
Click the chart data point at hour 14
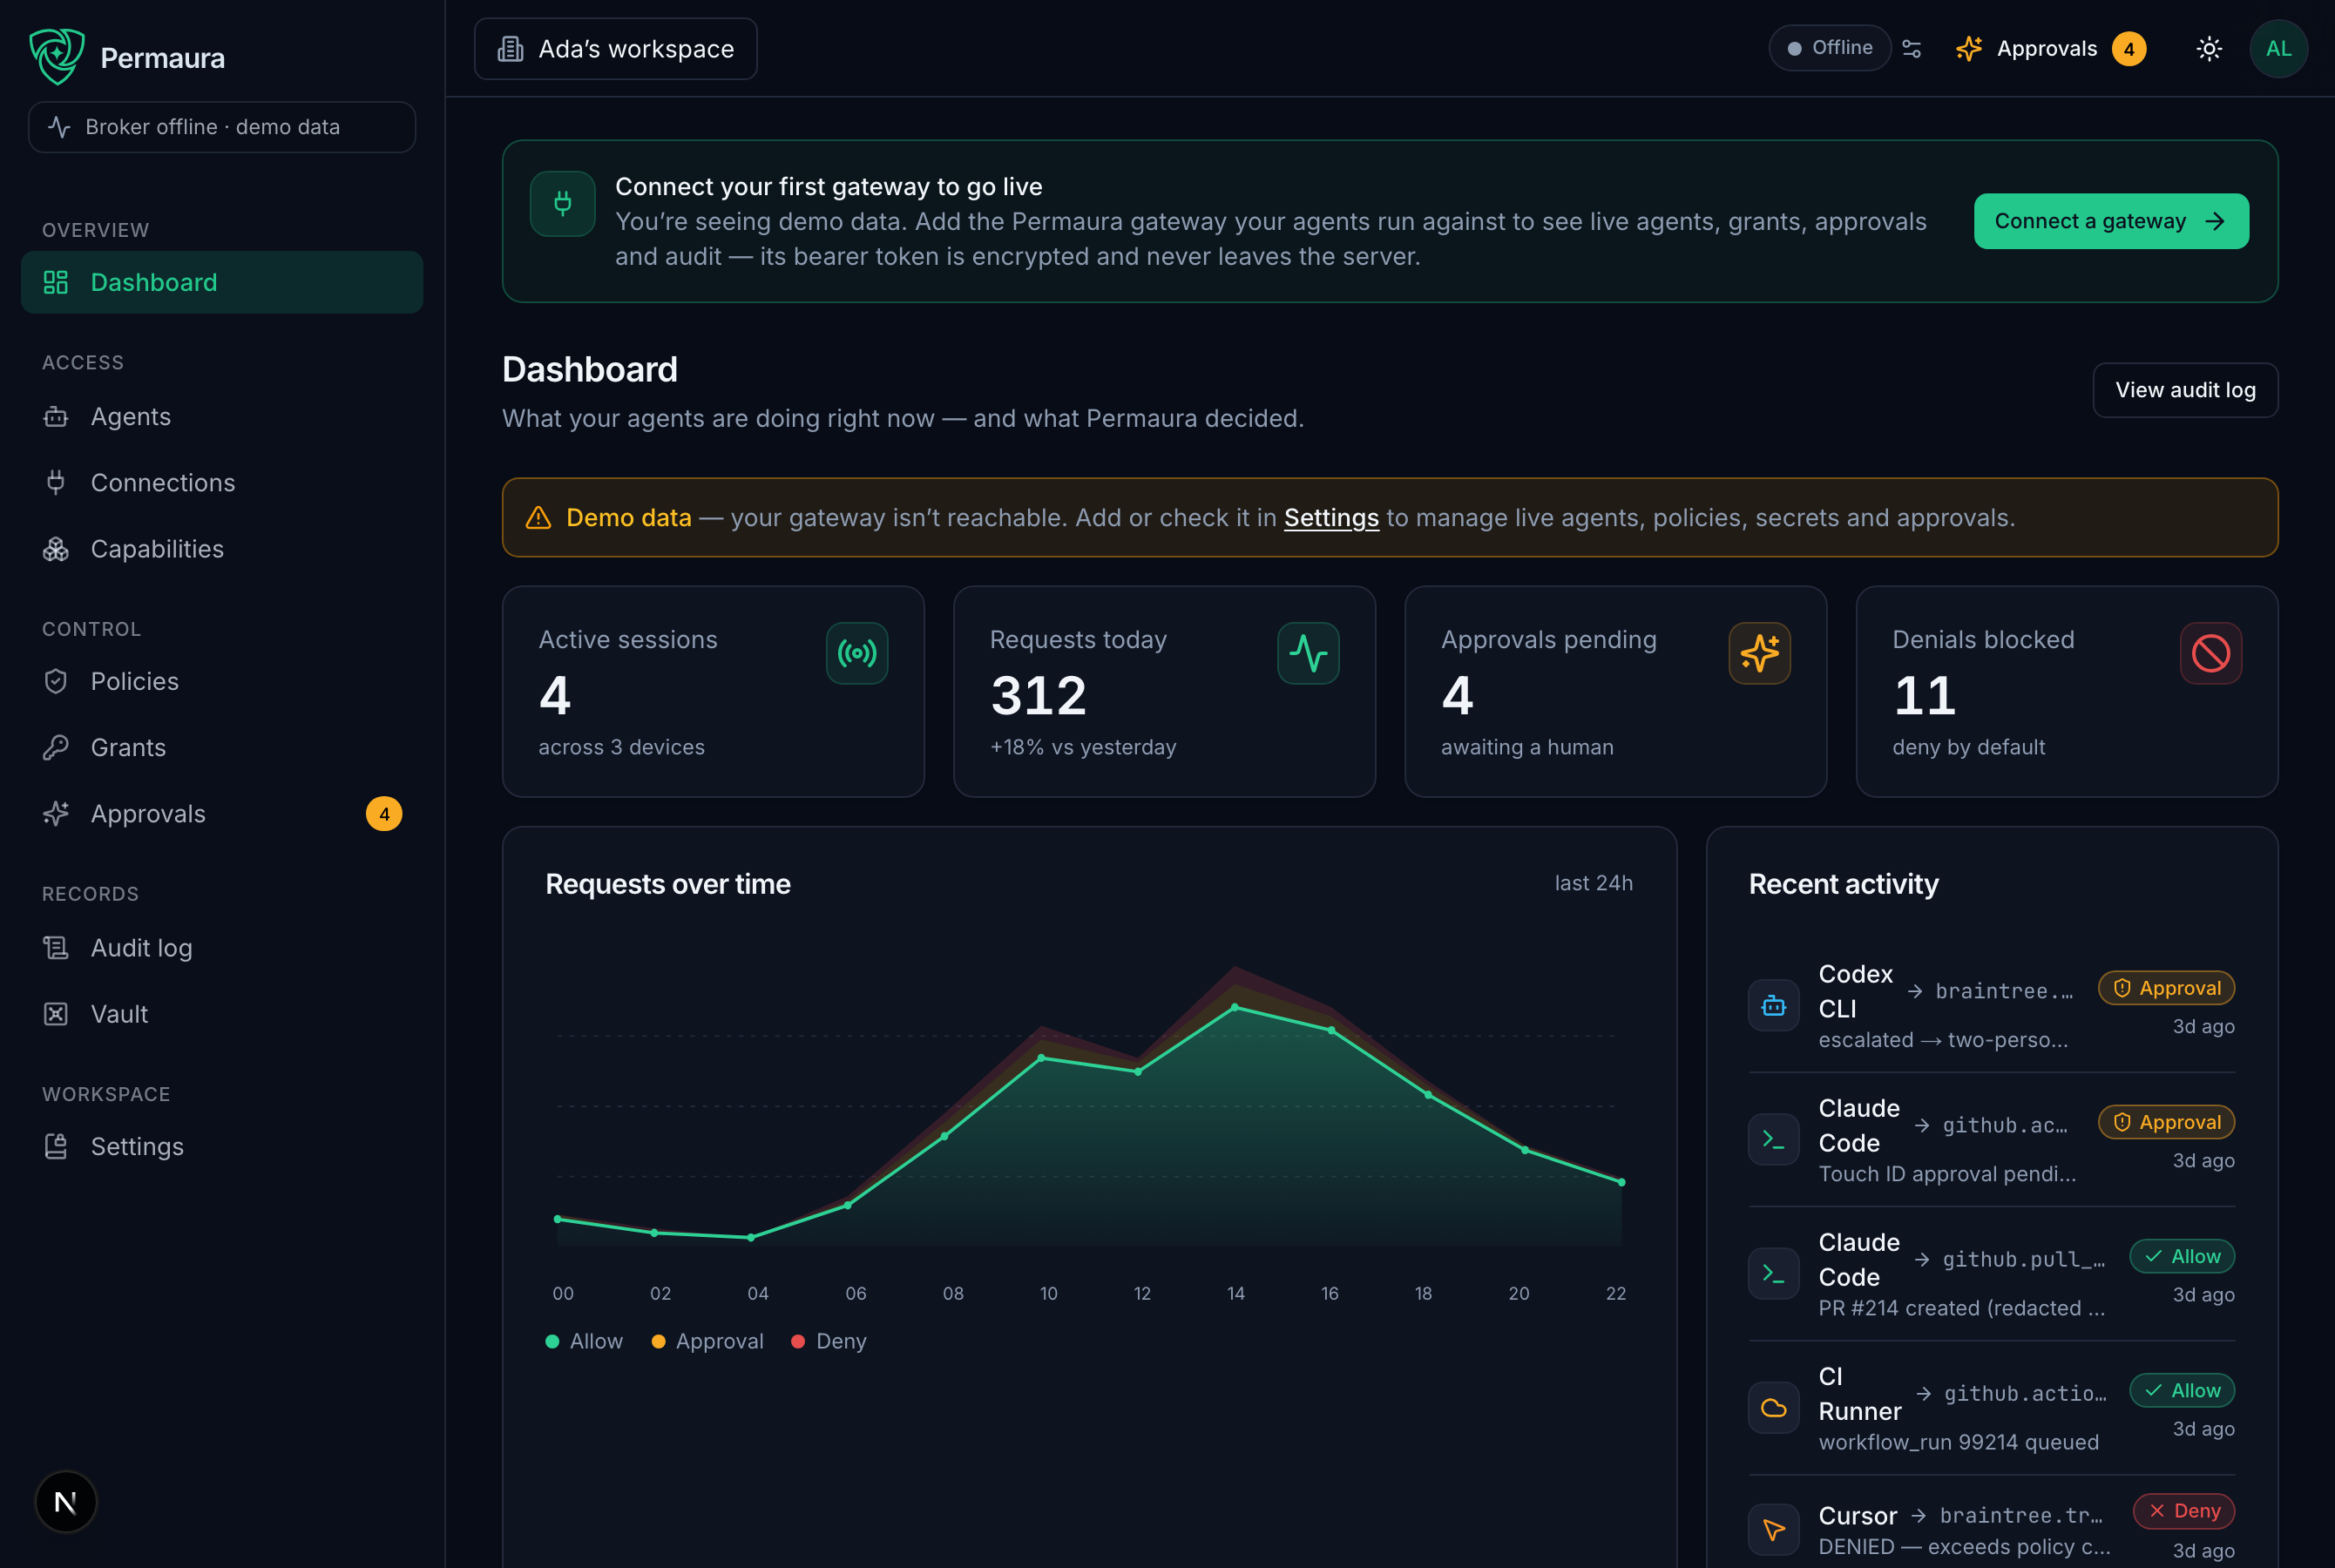pos(1235,1007)
